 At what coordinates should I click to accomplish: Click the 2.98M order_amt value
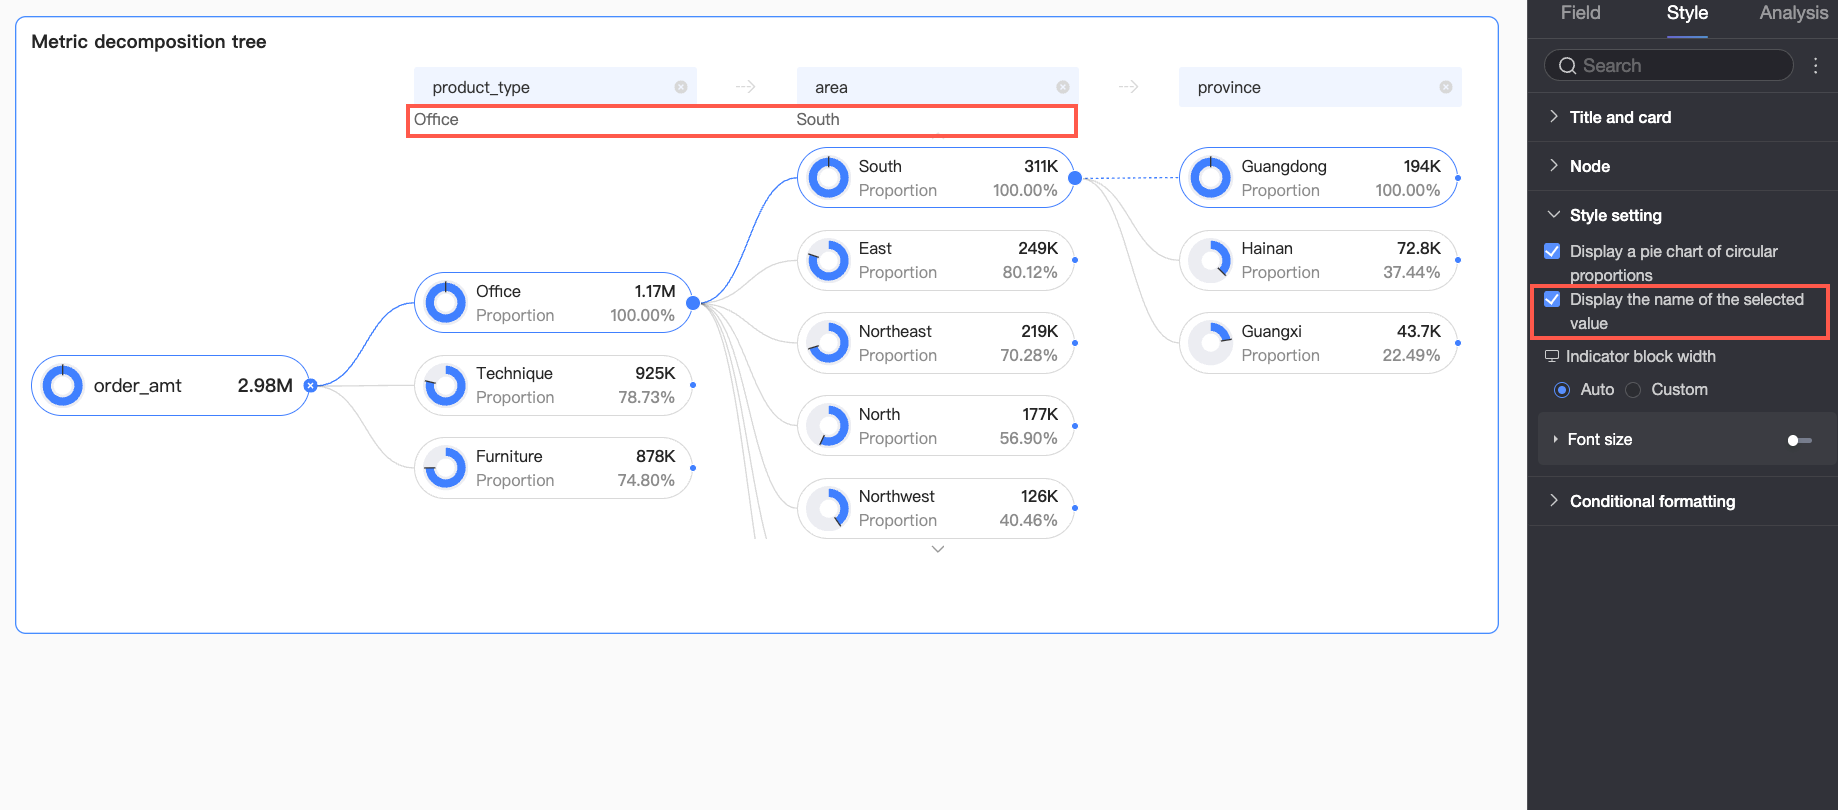tap(265, 385)
